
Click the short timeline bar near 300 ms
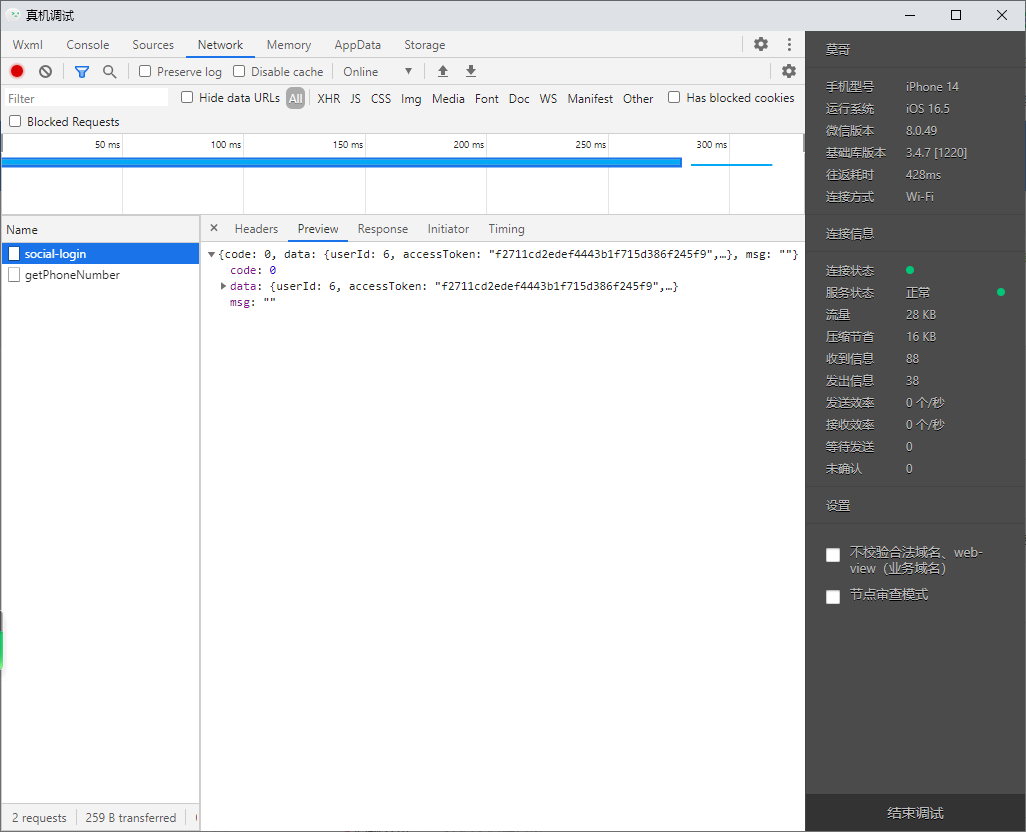coord(732,164)
